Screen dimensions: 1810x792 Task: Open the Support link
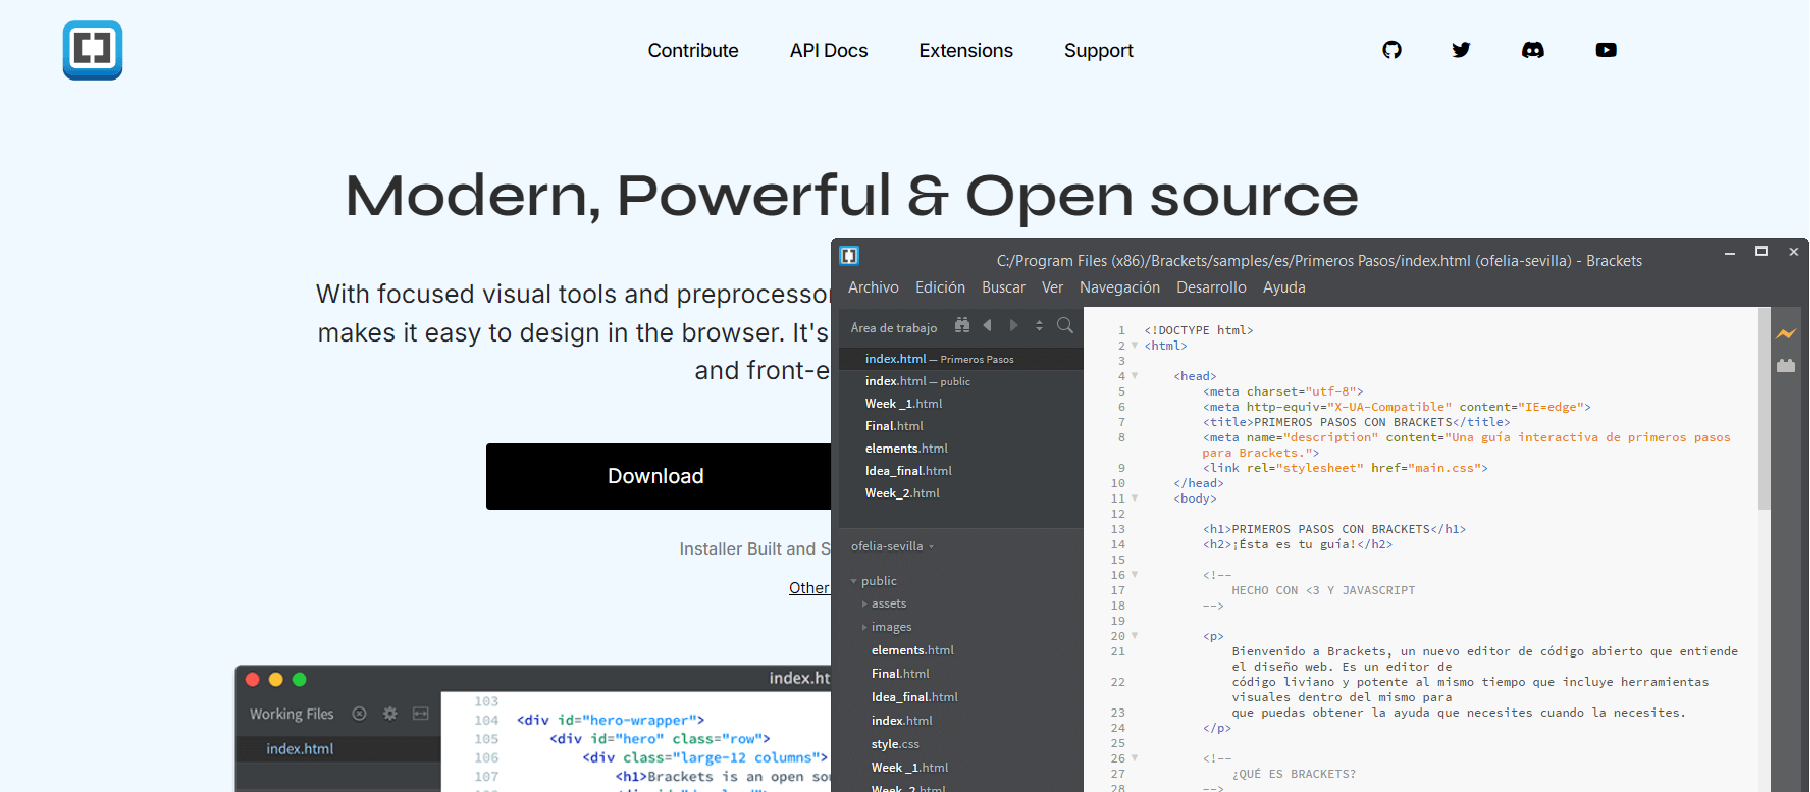(1099, 51)
